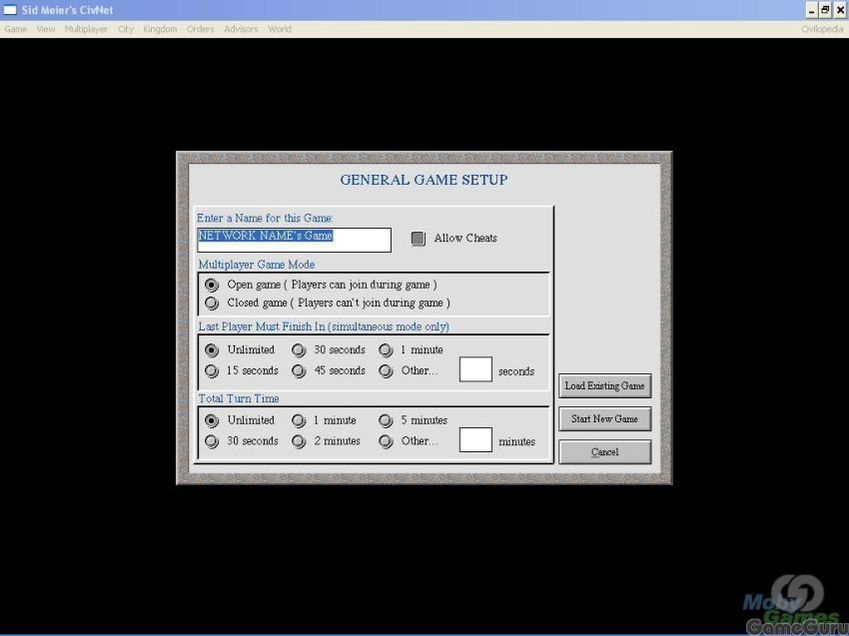Click the CivNet window title bar icon

coord(10,10)
